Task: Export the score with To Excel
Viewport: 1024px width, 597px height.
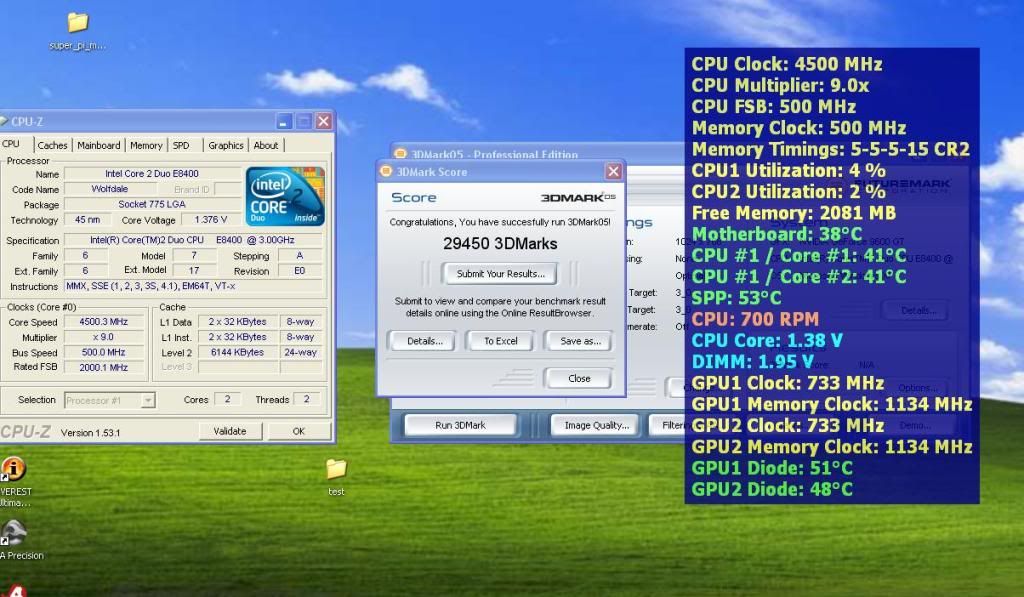Action: [x=501, y=341]
